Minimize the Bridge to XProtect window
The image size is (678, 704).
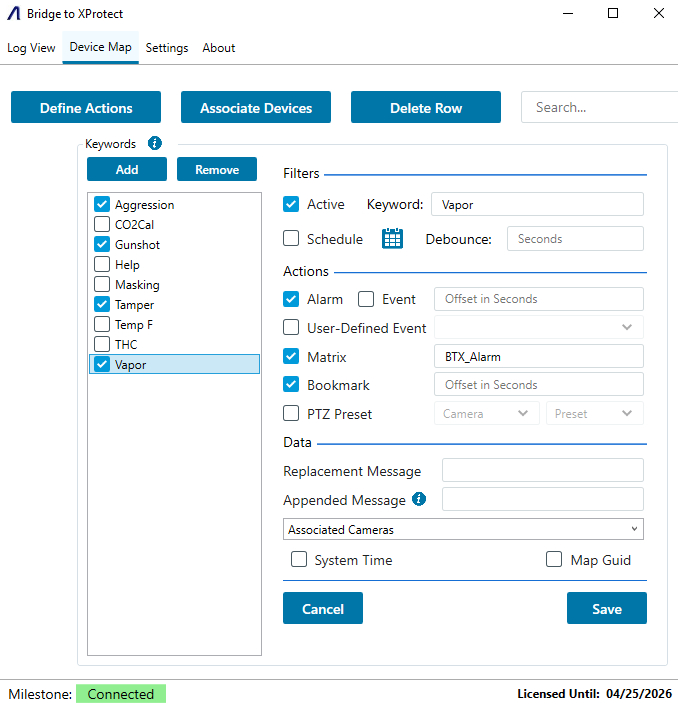pyautogui.click(x=568, y=13)
